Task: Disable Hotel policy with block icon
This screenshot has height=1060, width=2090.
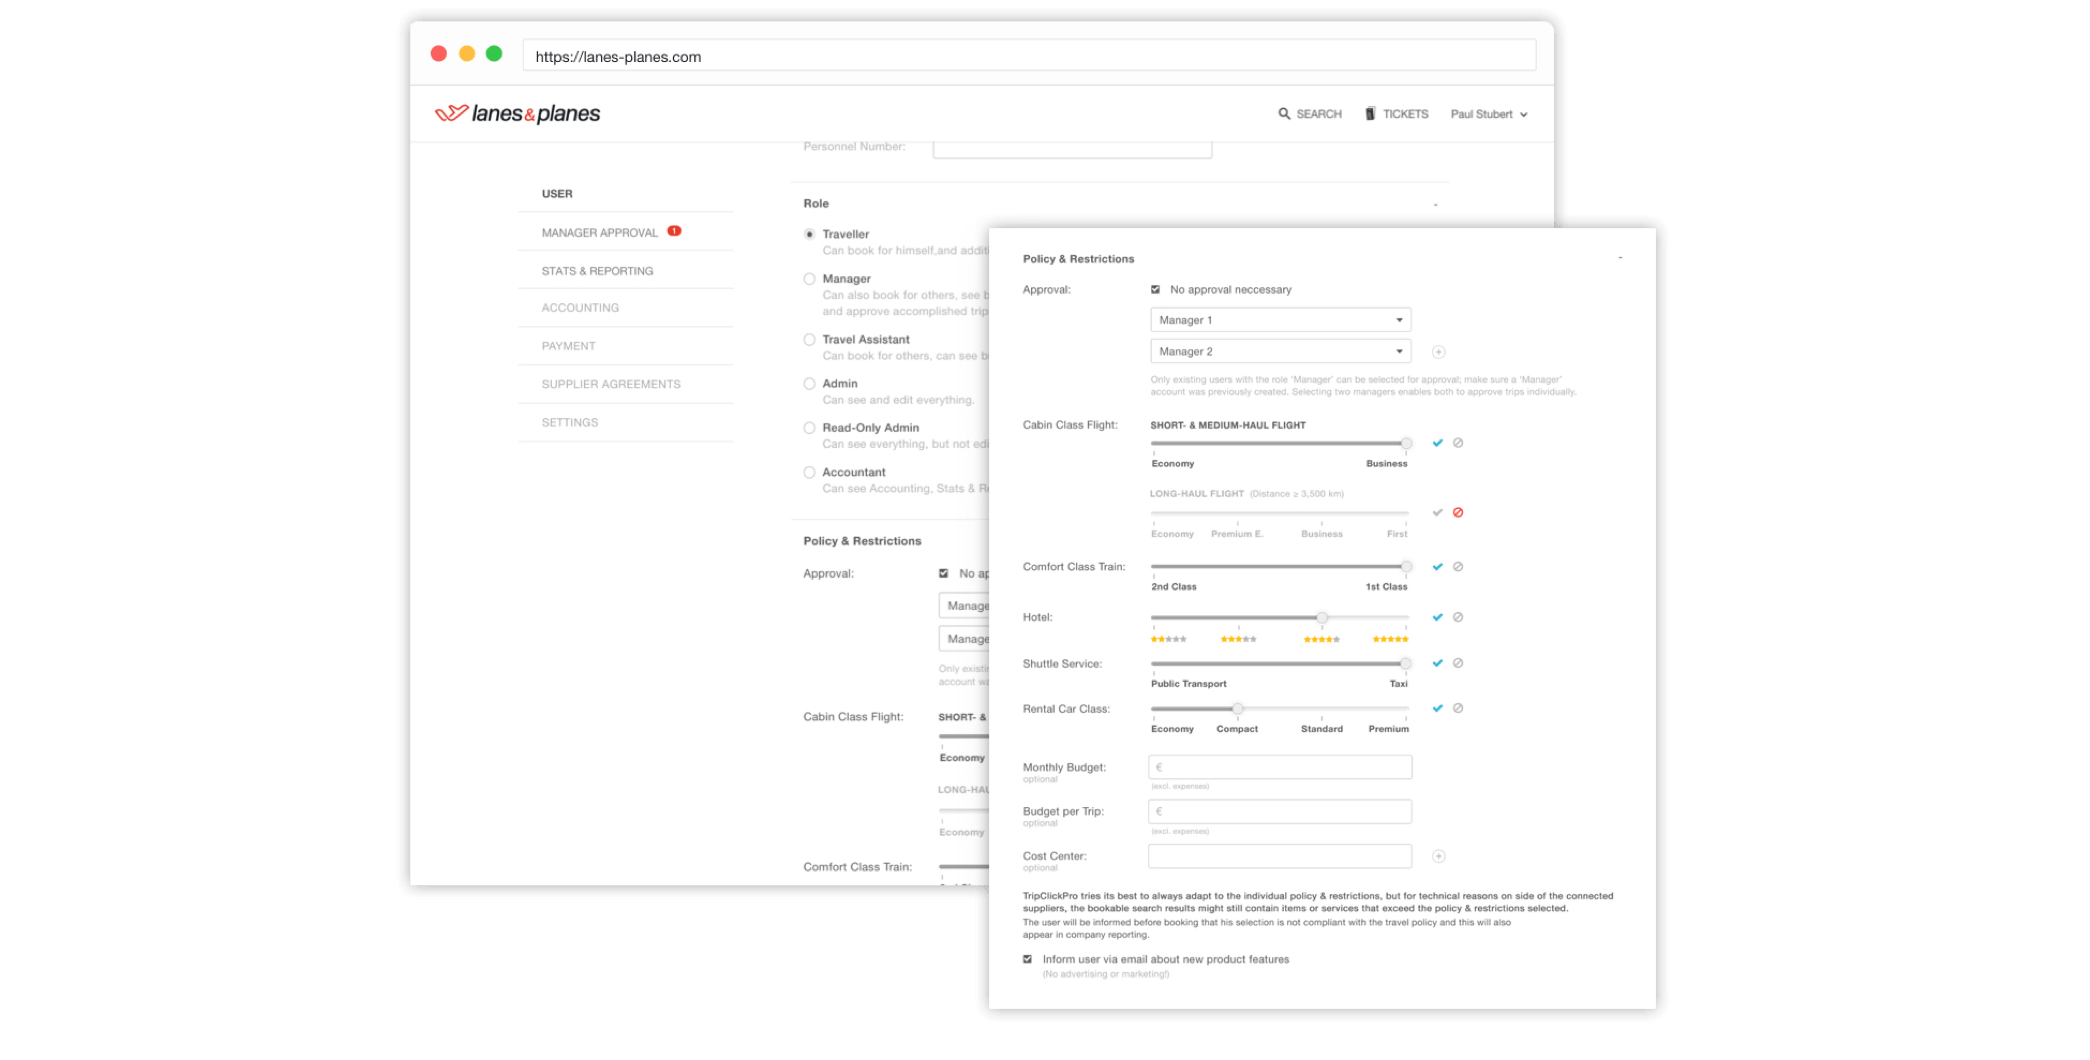Action: coord(1458,617)
